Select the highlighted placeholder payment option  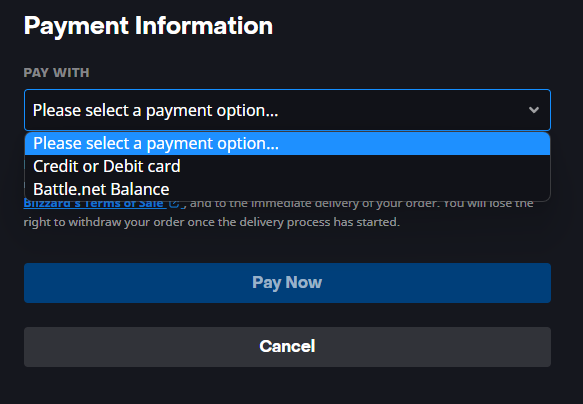pos(287,143)
